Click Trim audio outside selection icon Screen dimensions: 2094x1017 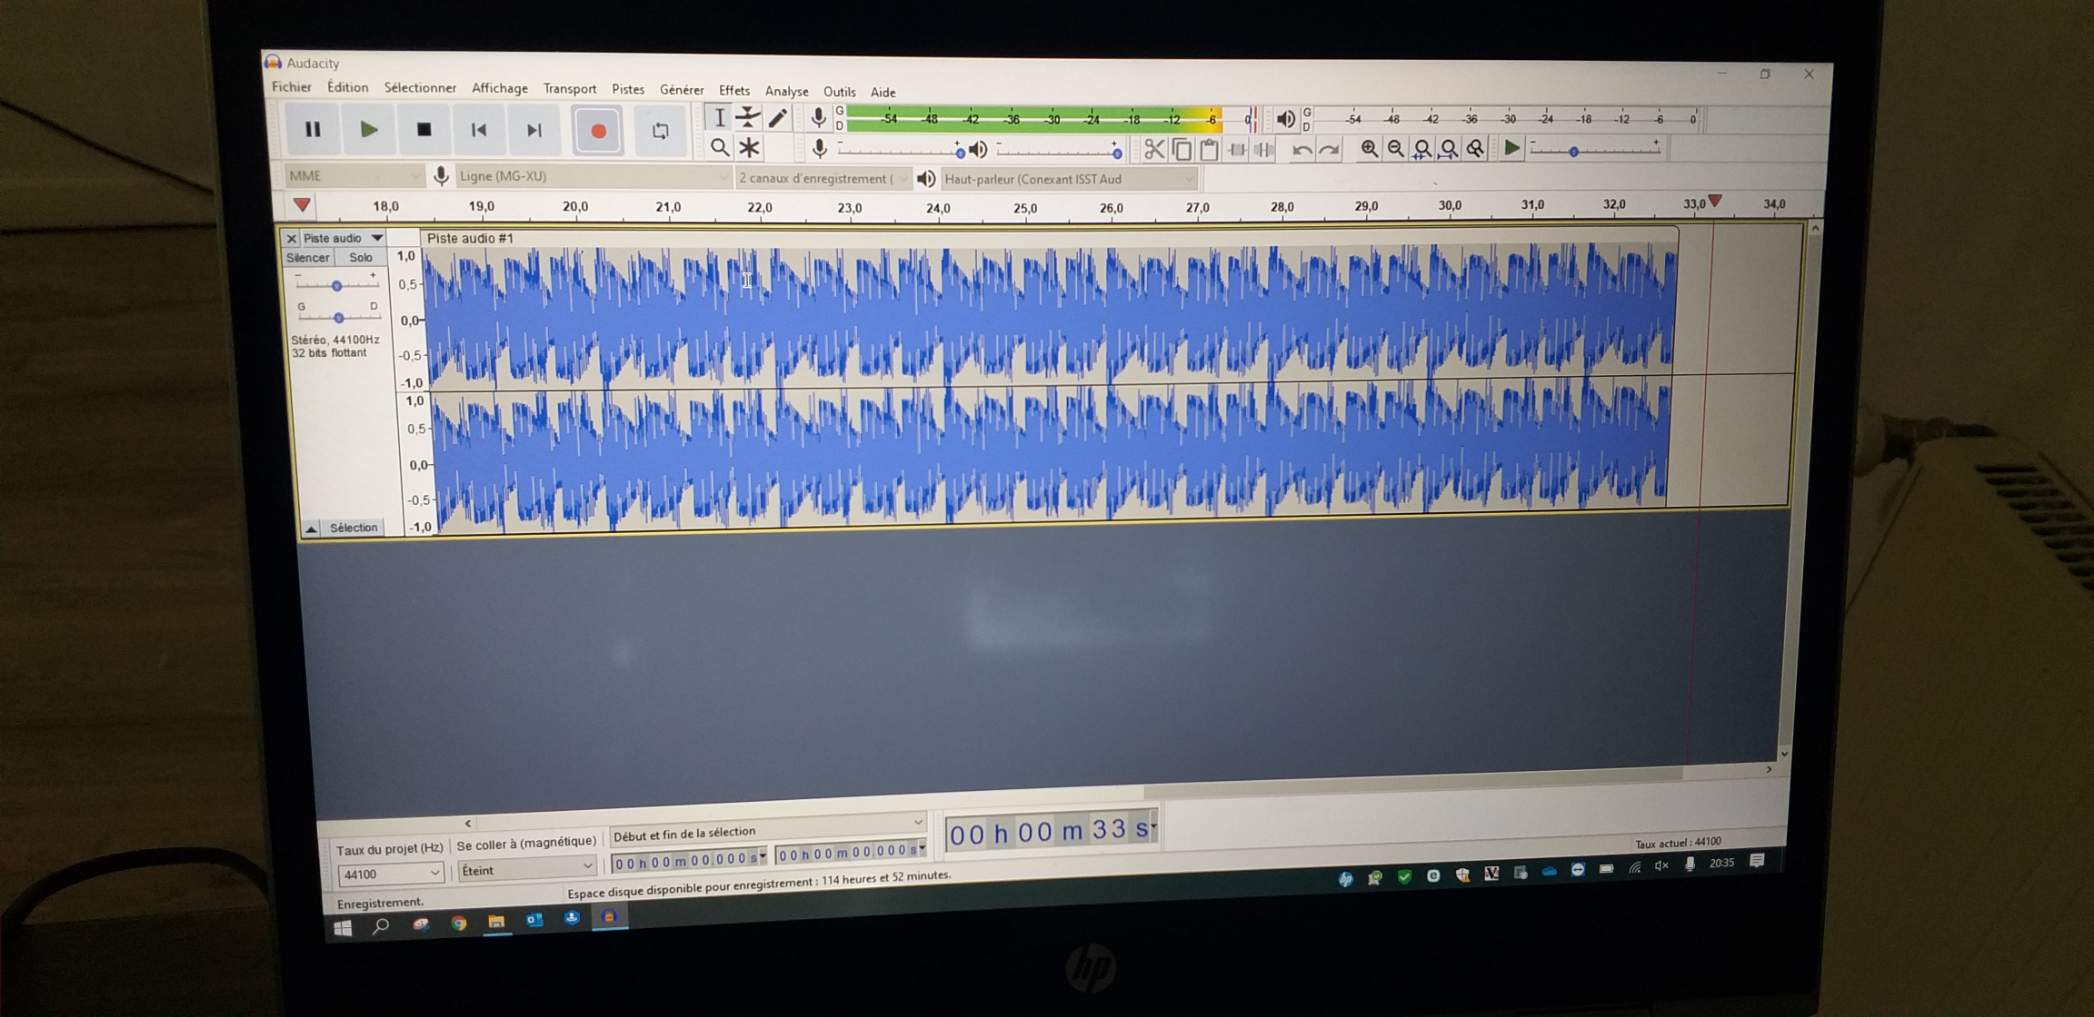[1237, 150]
